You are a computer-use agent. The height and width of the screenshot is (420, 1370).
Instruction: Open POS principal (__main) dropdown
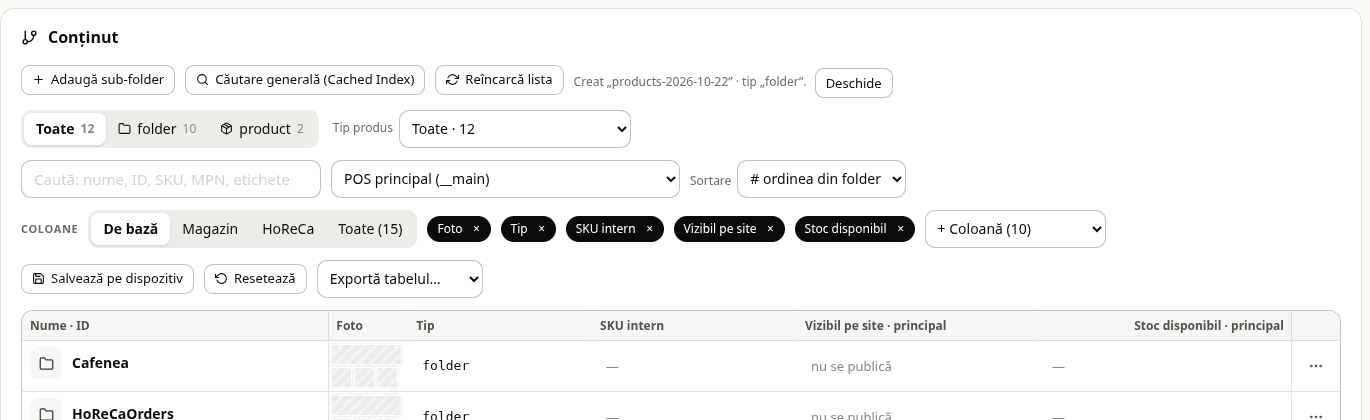point(505,179)
